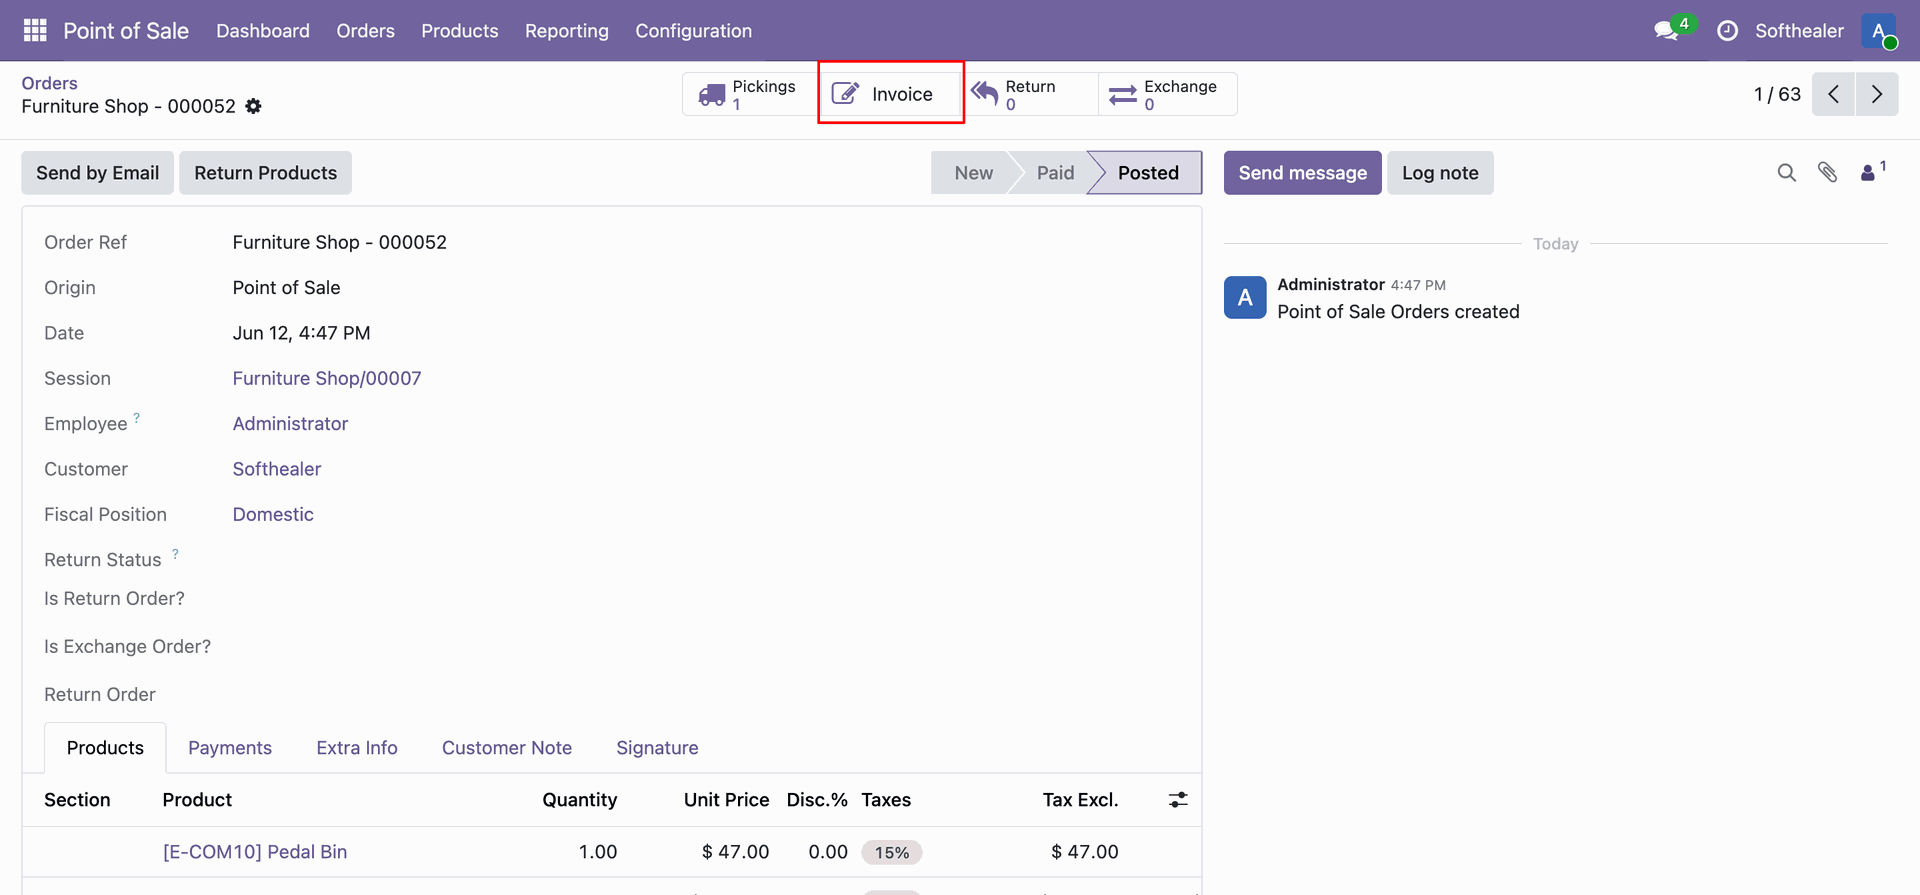Screen dimensions: 1920x895
Task: Click the Softhealer company name in navbar
Action: pos(1799,31)
